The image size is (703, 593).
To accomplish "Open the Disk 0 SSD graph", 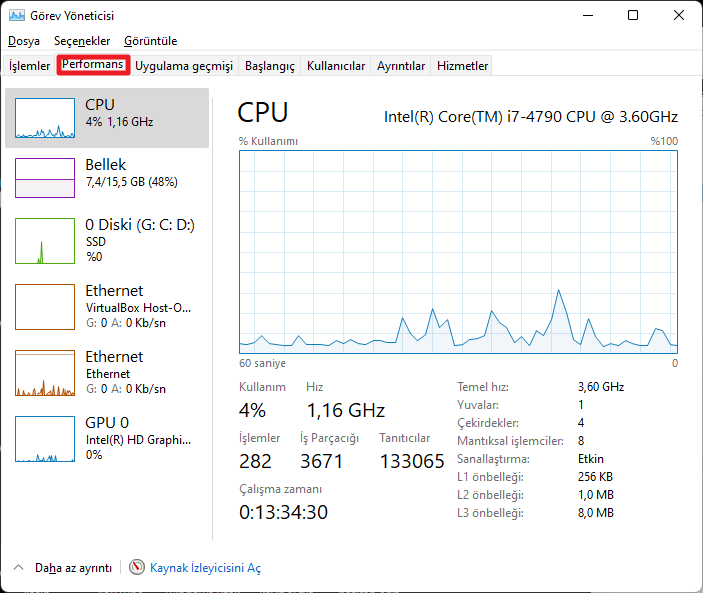I will tap(45, 241).
